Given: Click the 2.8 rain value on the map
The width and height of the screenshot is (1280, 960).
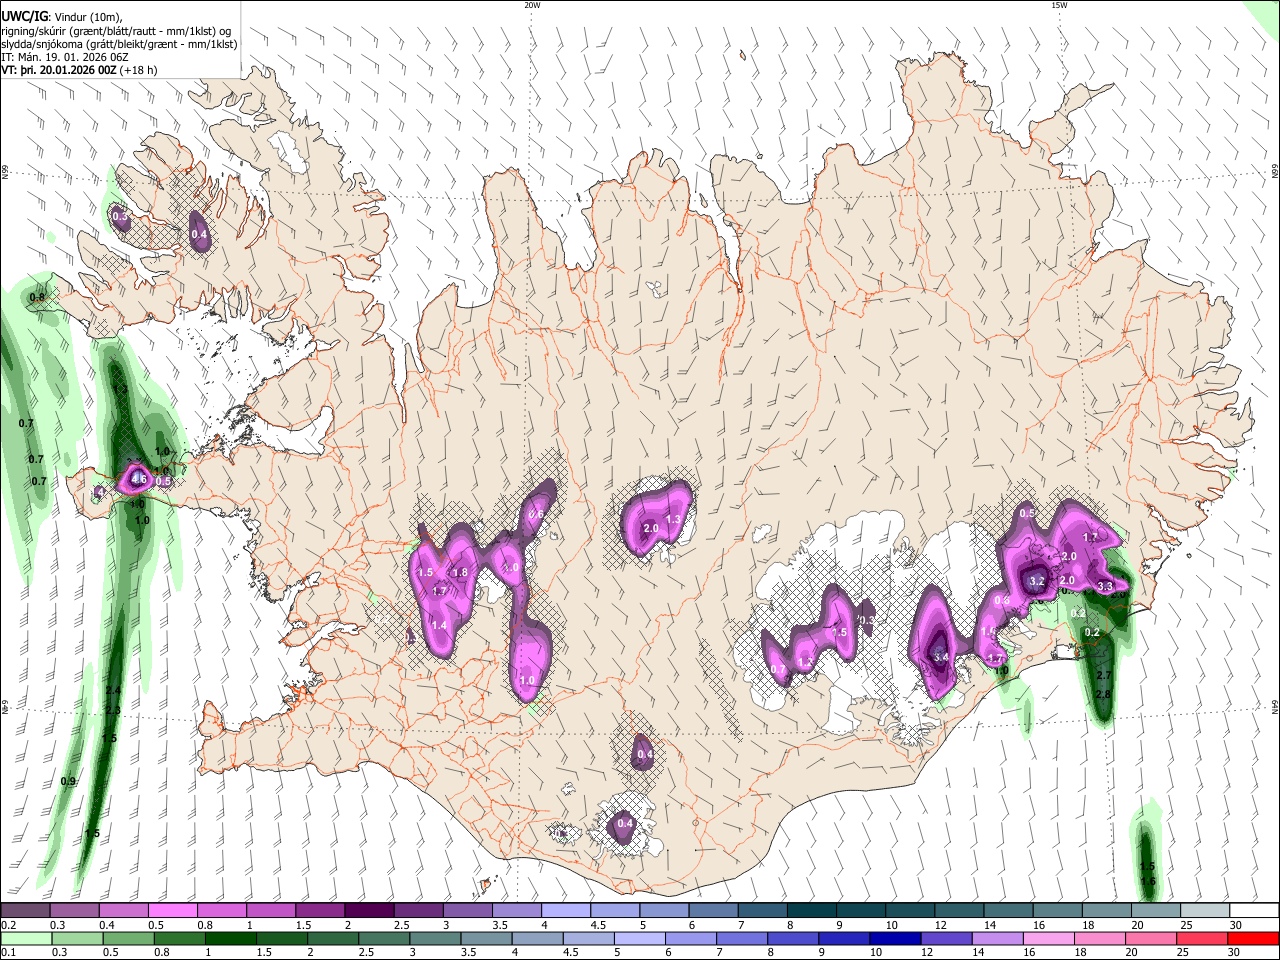Looking at the screenshot, I should pos(1104,694).
